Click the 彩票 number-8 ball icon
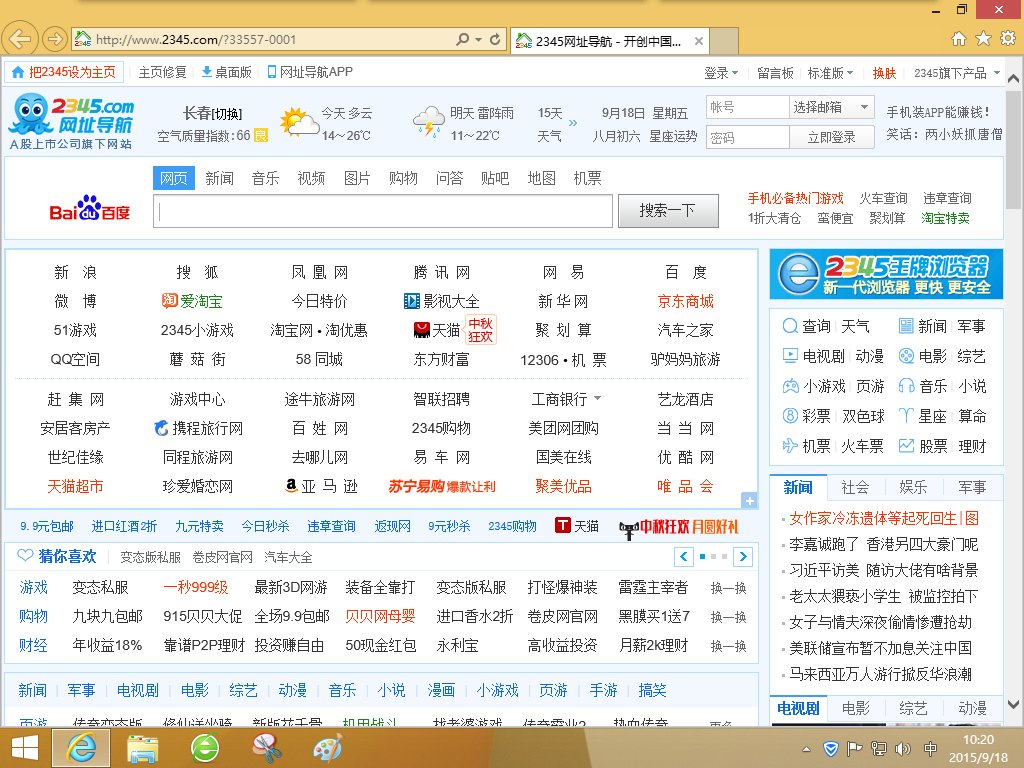1024x768 pixels. pos(790,415)
